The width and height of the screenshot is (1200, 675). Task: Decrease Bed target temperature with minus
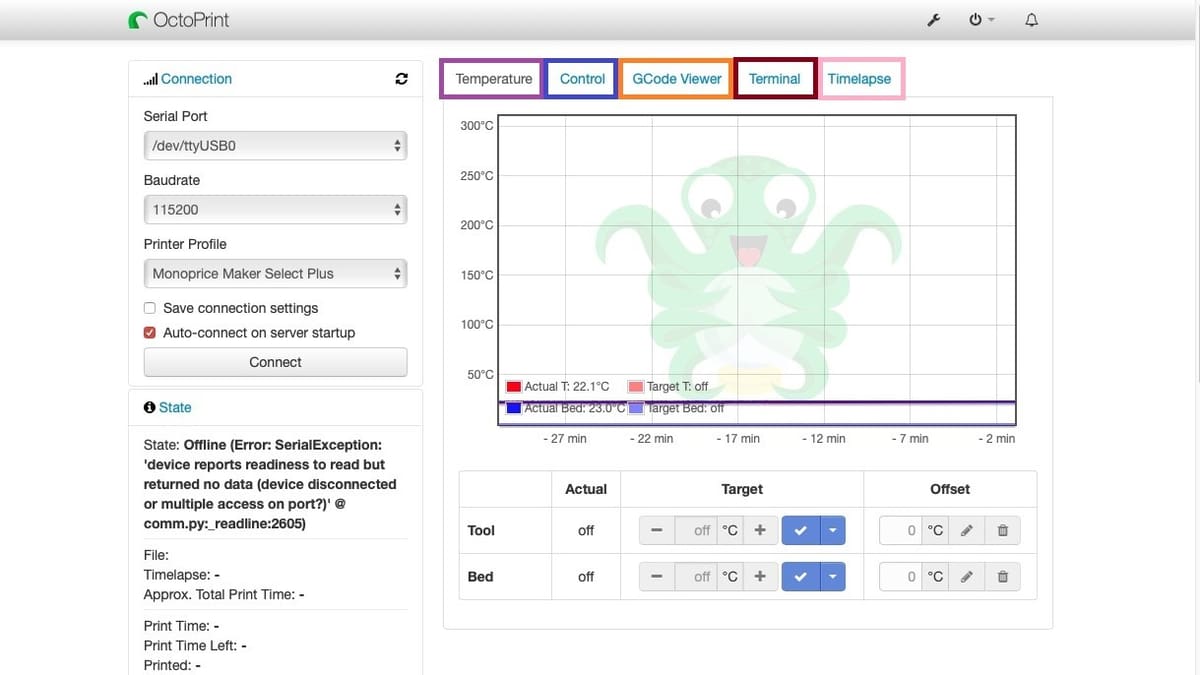tap(656, 577)
